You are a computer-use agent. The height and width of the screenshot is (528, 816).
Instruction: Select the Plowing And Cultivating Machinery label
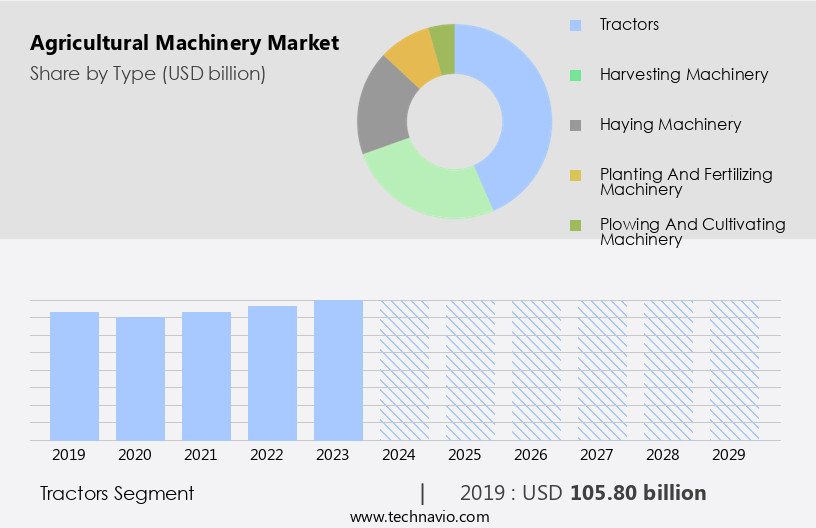[x=693, y=231]
